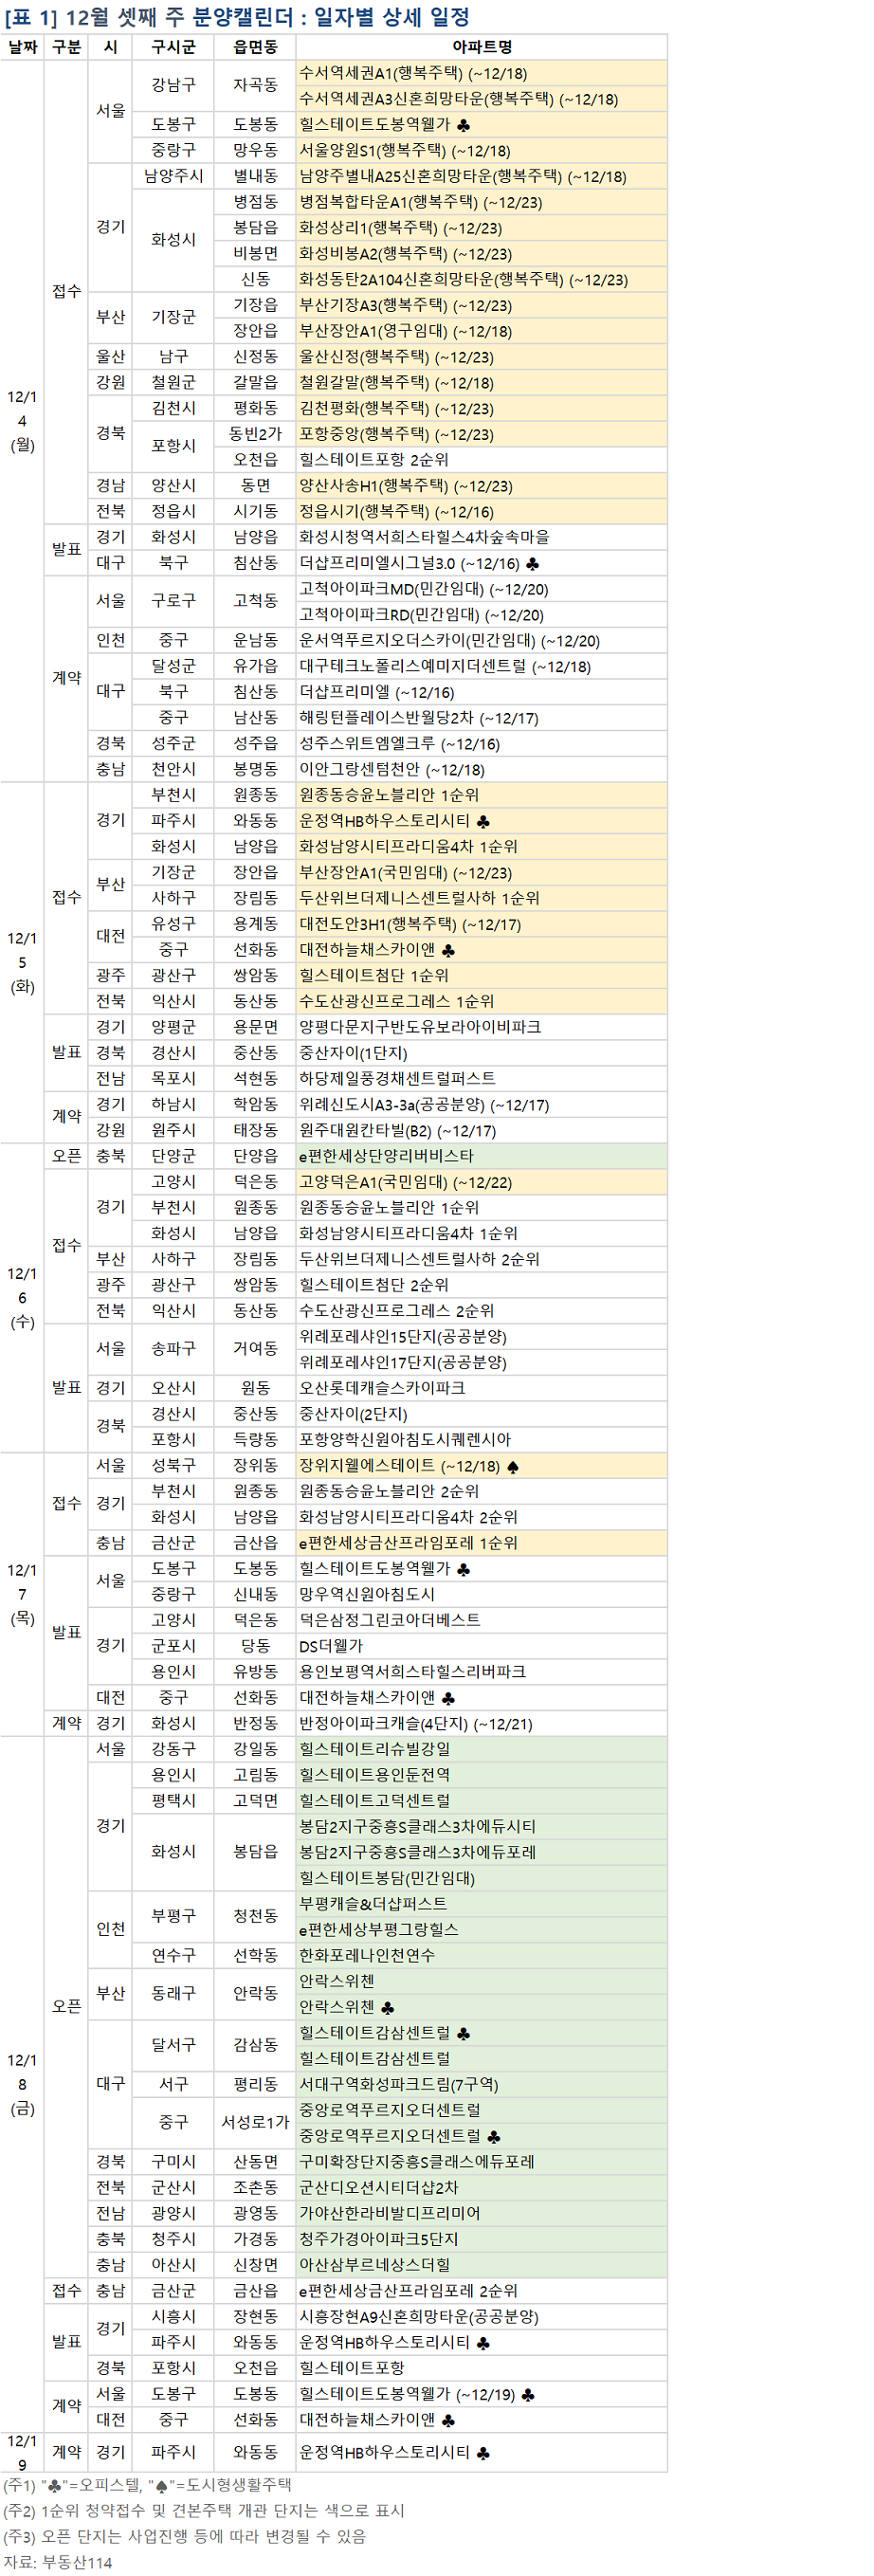Viewport: 874px width, 2576px height.
Task: Click the source text 자료: 부동산114
Action: click(x=58, y=2562)
